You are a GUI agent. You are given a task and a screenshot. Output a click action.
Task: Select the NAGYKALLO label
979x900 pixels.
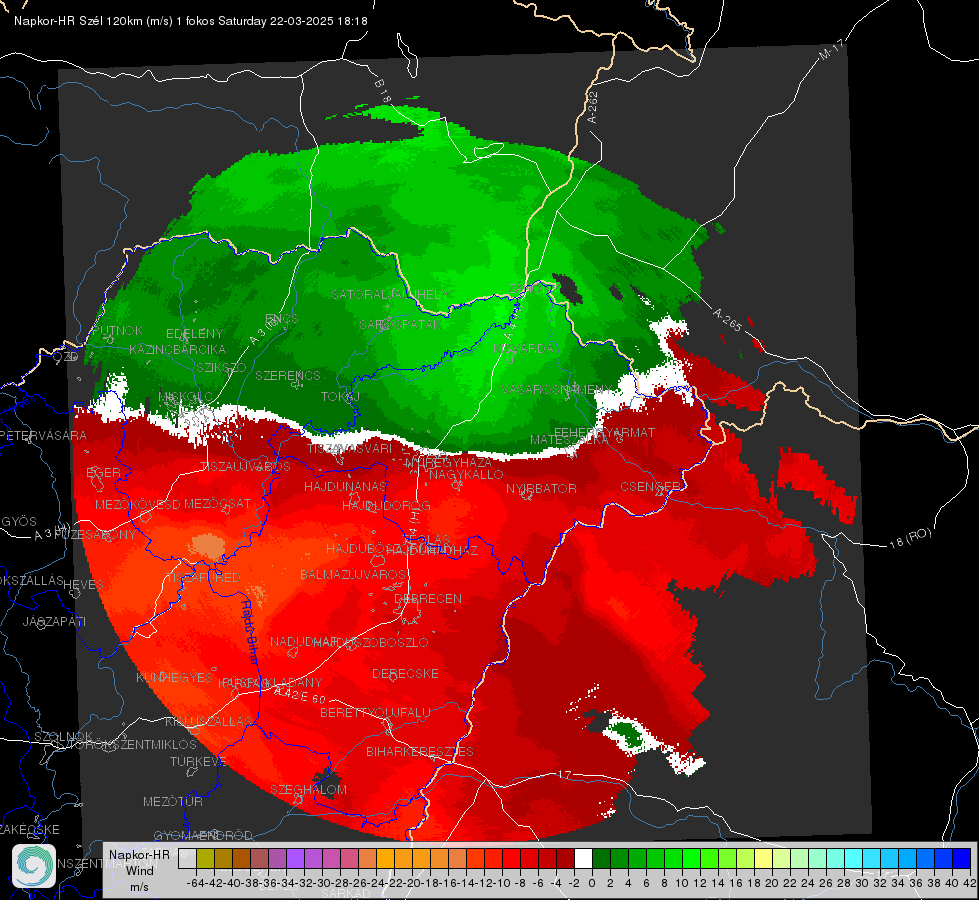466,475
